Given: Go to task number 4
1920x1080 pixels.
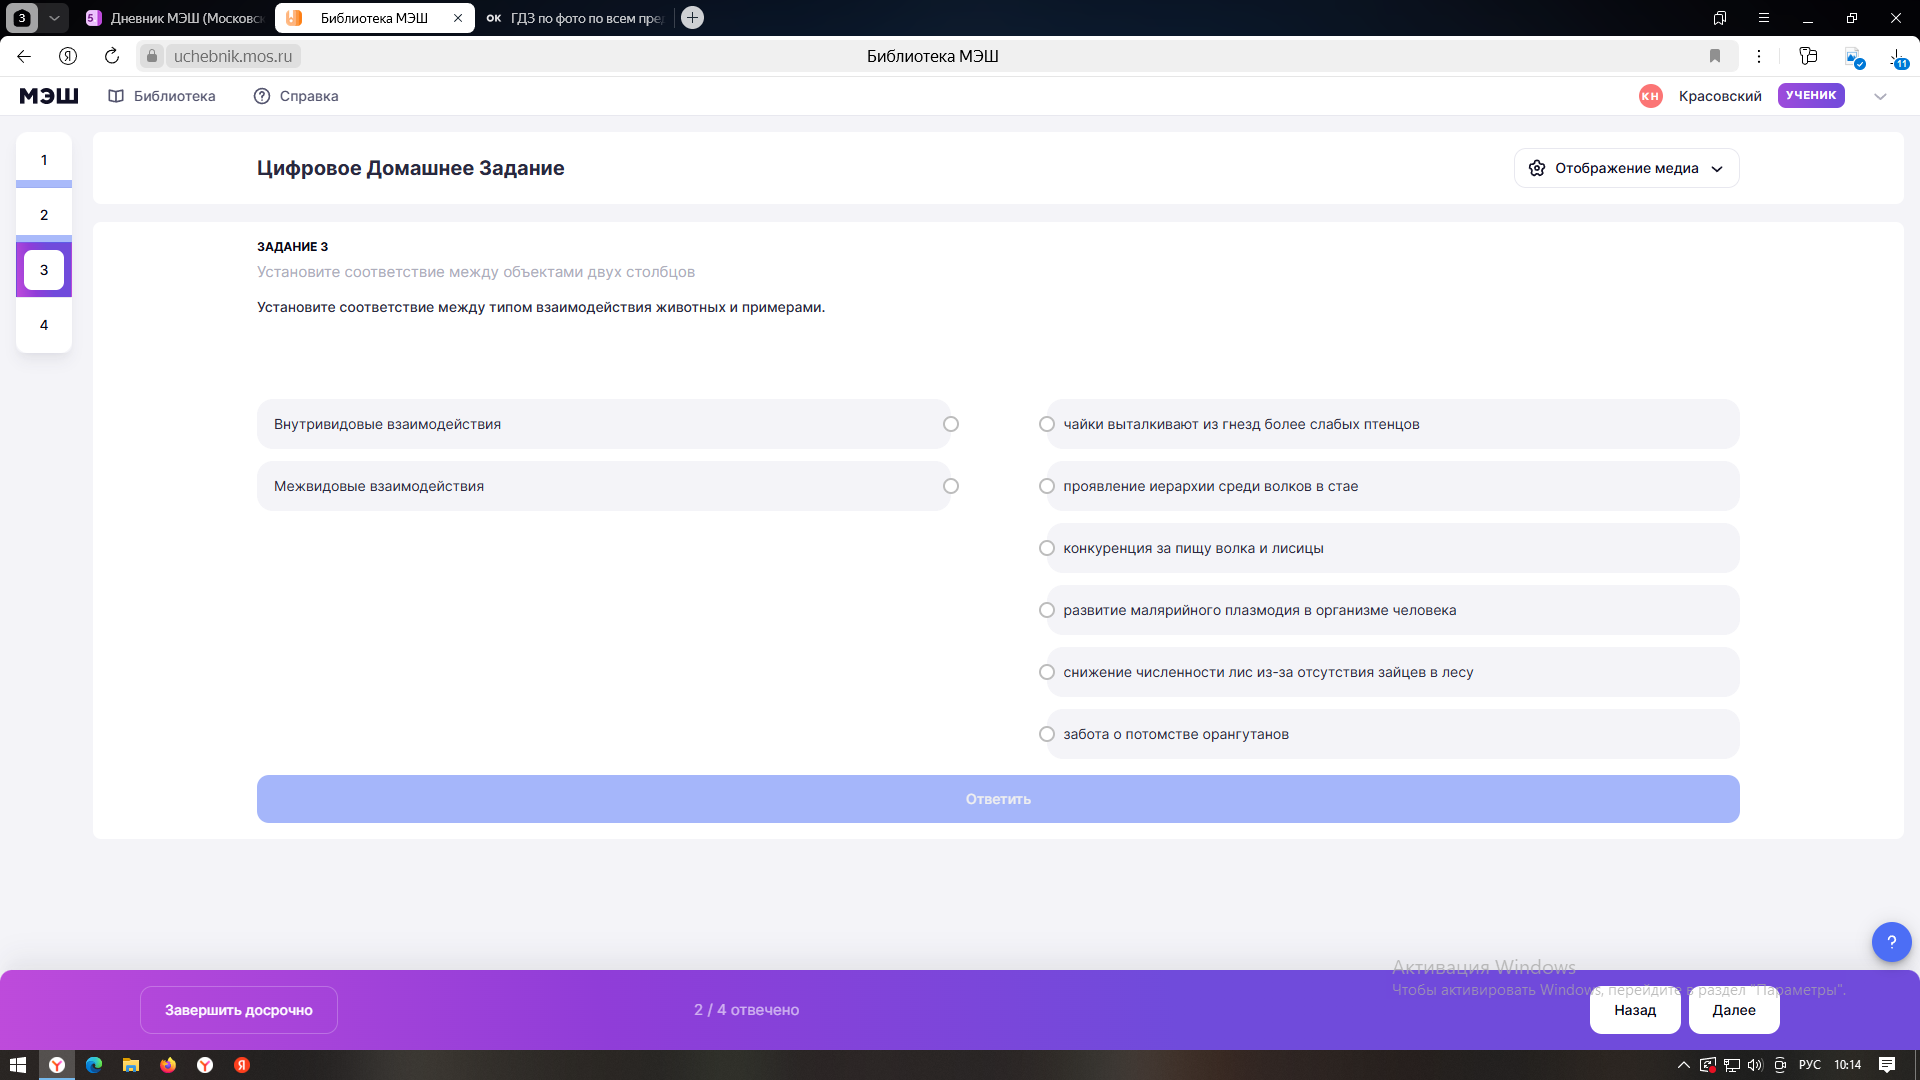Looking at the screenshot, I should [x=44, y=325].
